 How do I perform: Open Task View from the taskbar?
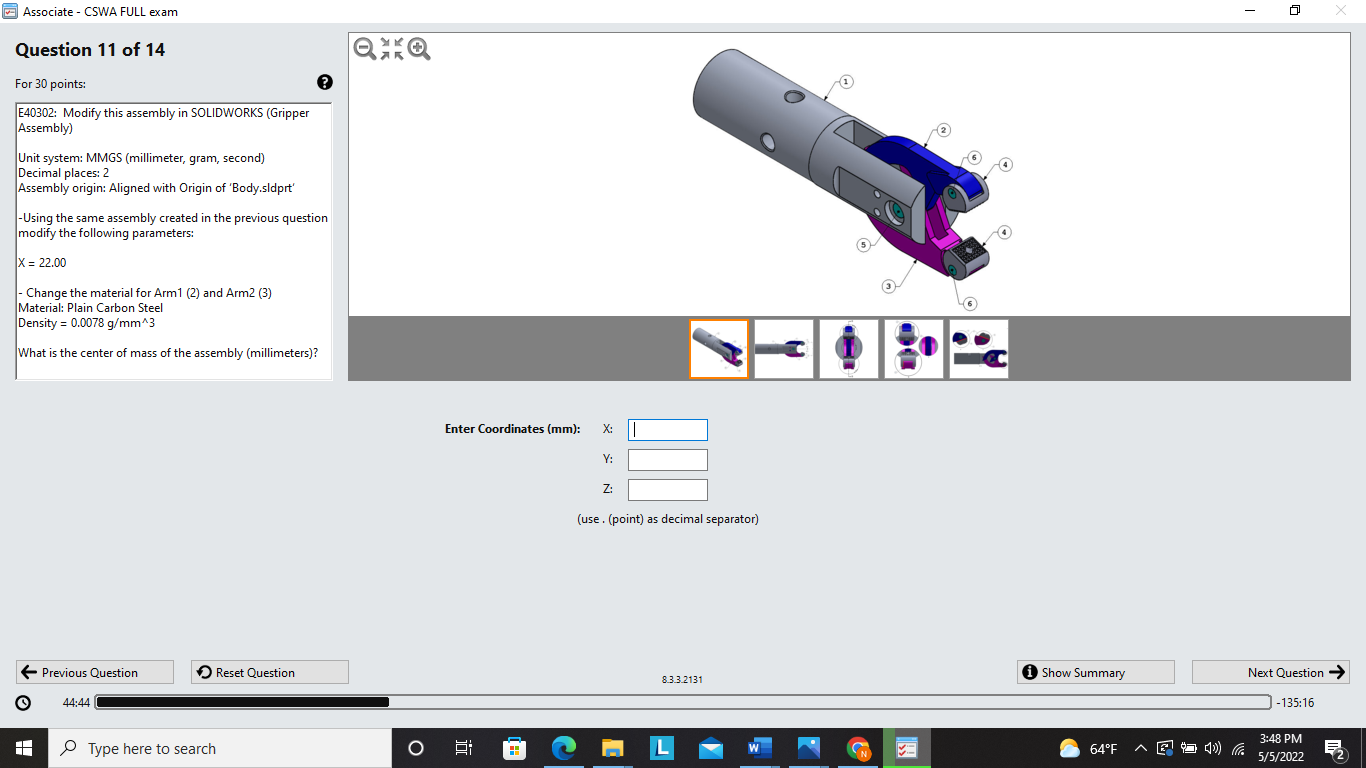coord(464,748)
